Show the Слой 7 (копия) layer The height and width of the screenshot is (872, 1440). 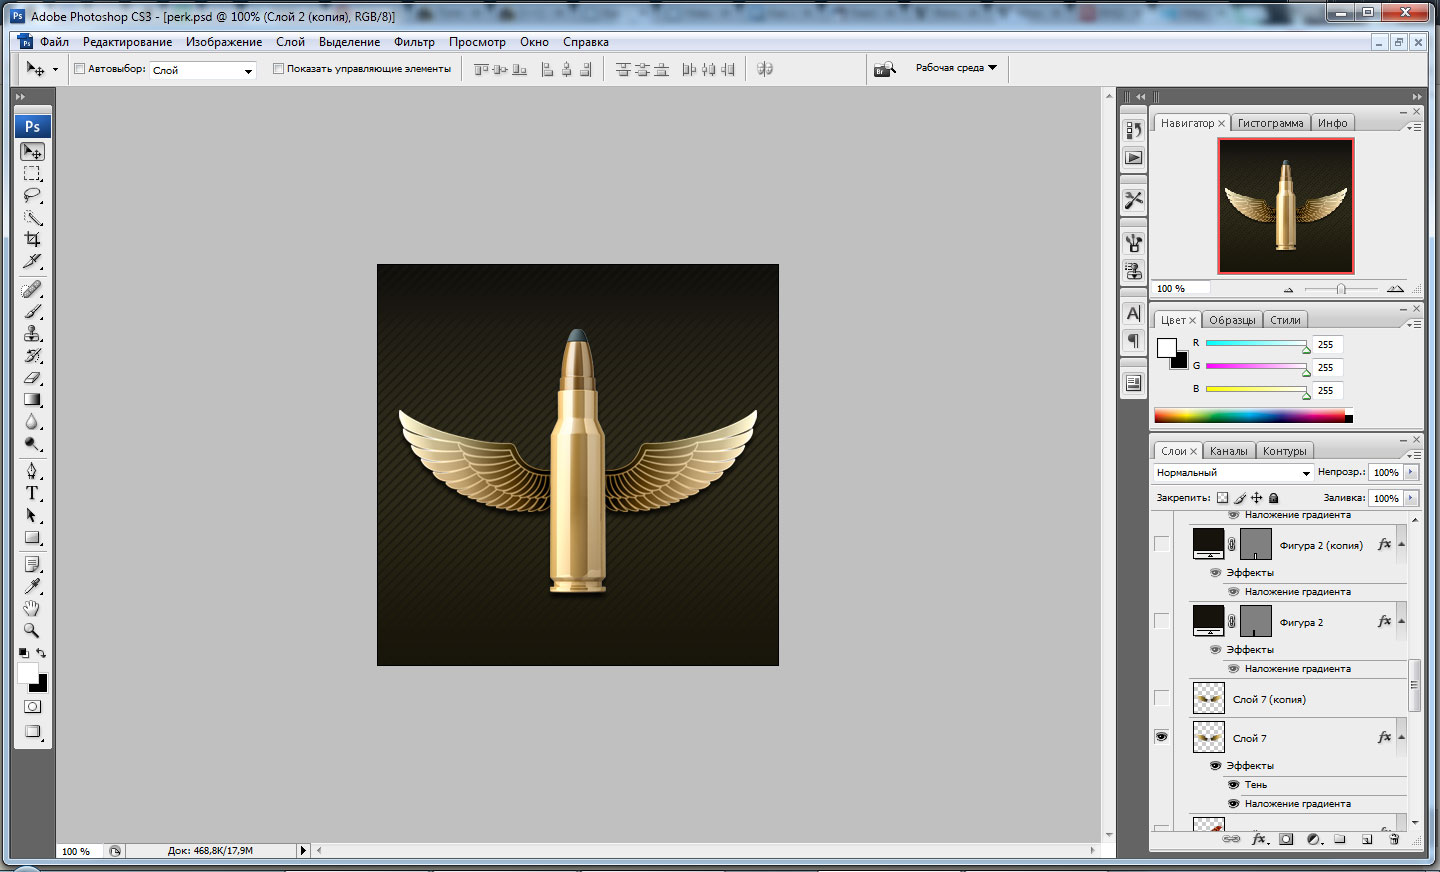click(1161, 698)
